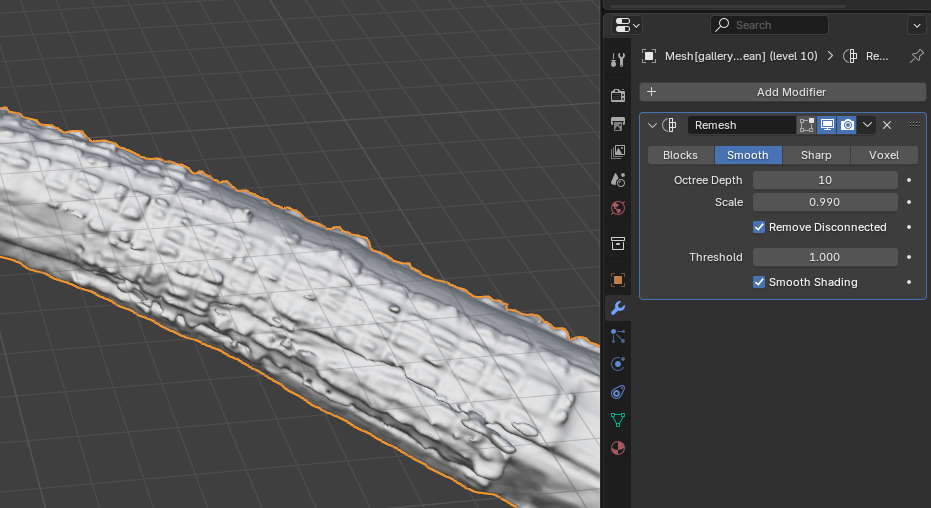Open the Render properties tab
This screenshot has width=931, height=508.
click(x=618, y=95)
